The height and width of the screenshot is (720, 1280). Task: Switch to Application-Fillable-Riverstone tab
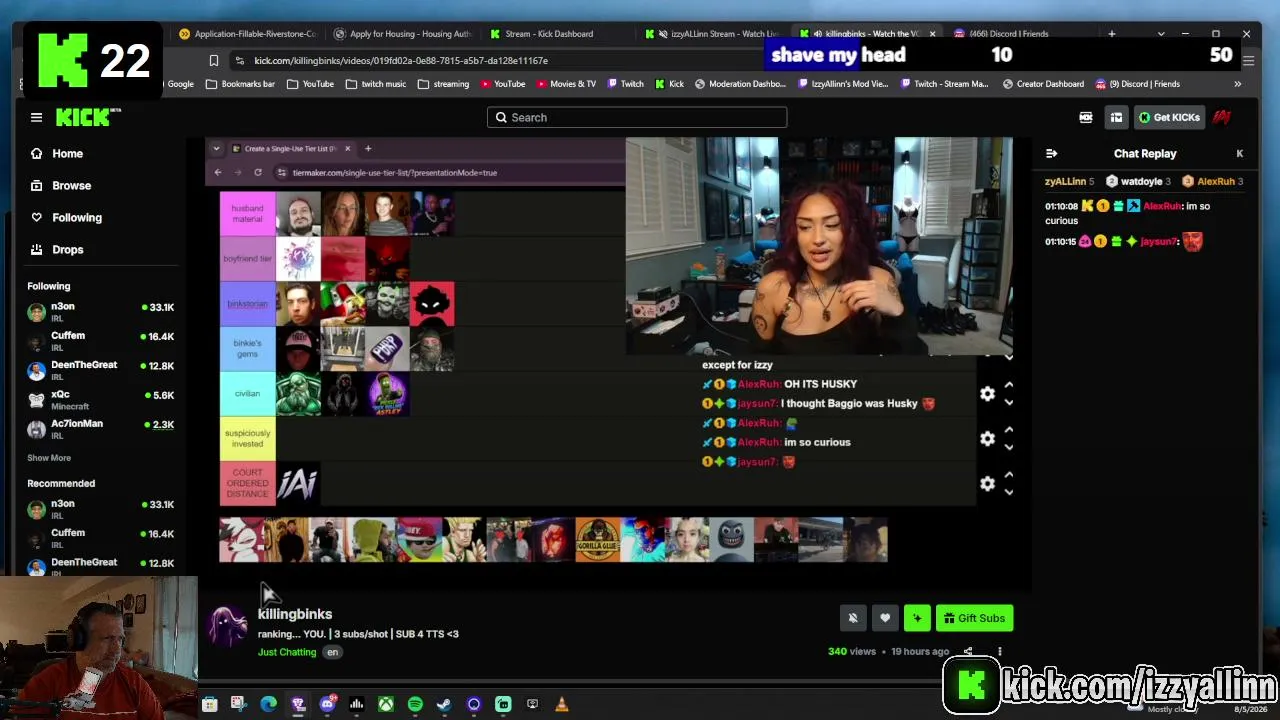click(x=247, y=34)
